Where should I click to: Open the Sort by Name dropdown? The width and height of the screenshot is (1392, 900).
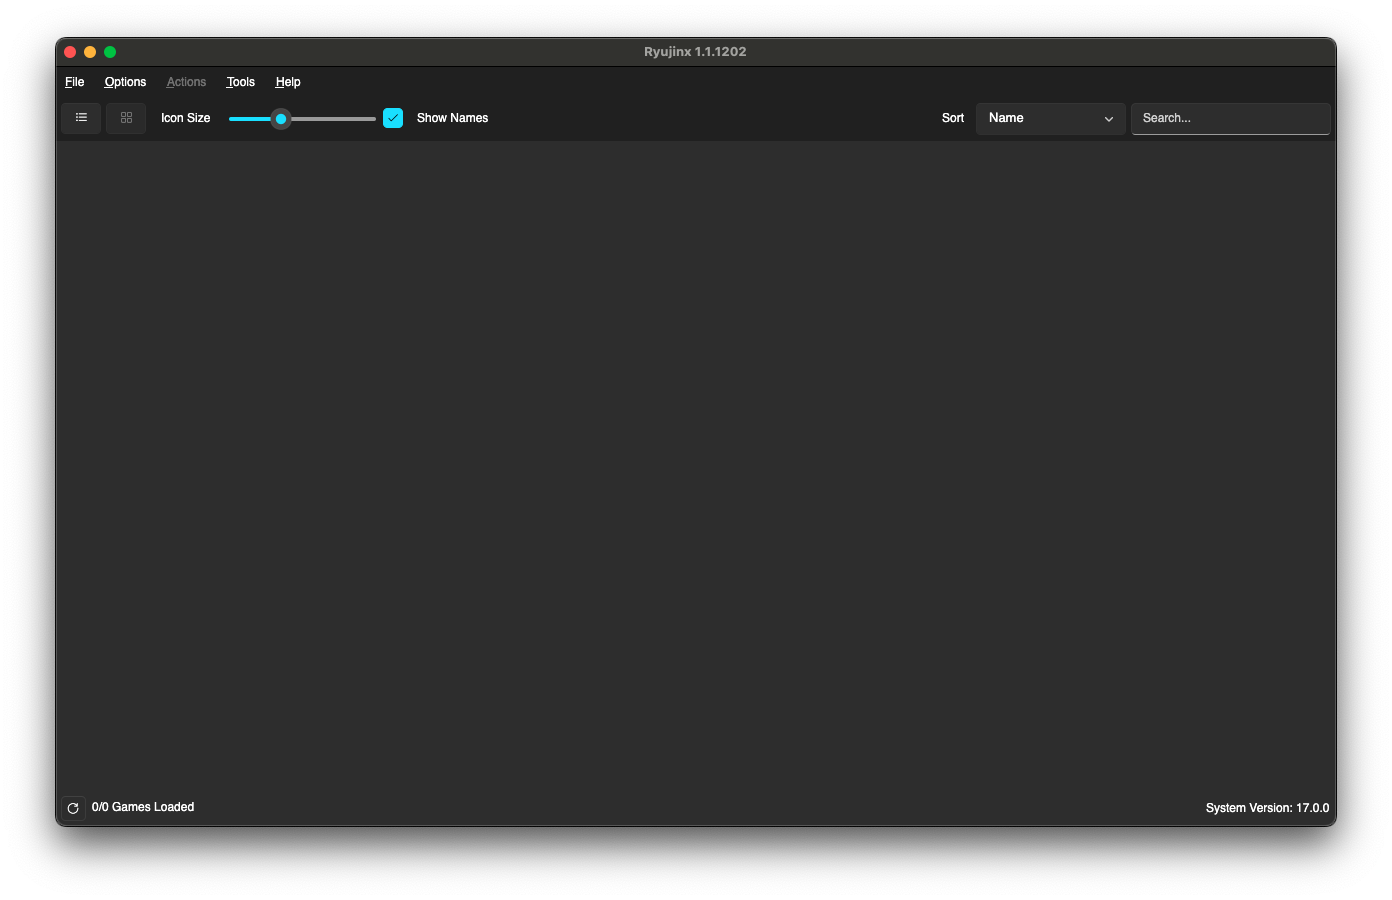1050,118
